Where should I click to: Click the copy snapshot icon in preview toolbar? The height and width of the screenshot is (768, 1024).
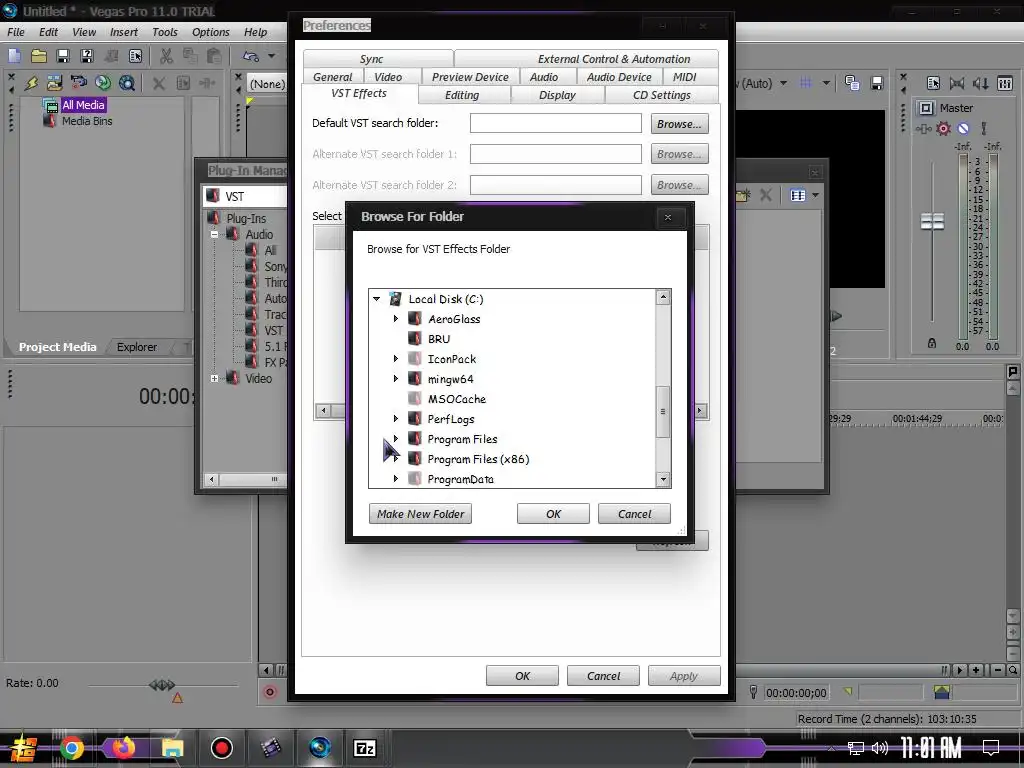(852, 83)
